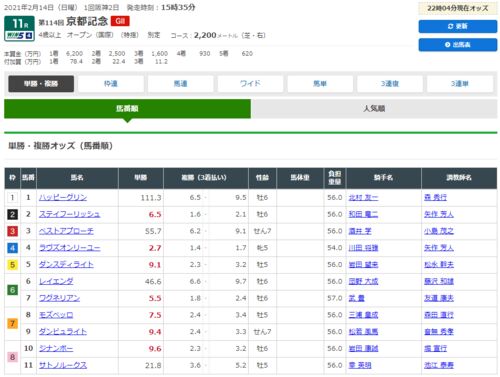Image resolution: width=500 pixels, height=377 pixels.
Task: Select the 馬単 tab
Action: tap(320, 84)
